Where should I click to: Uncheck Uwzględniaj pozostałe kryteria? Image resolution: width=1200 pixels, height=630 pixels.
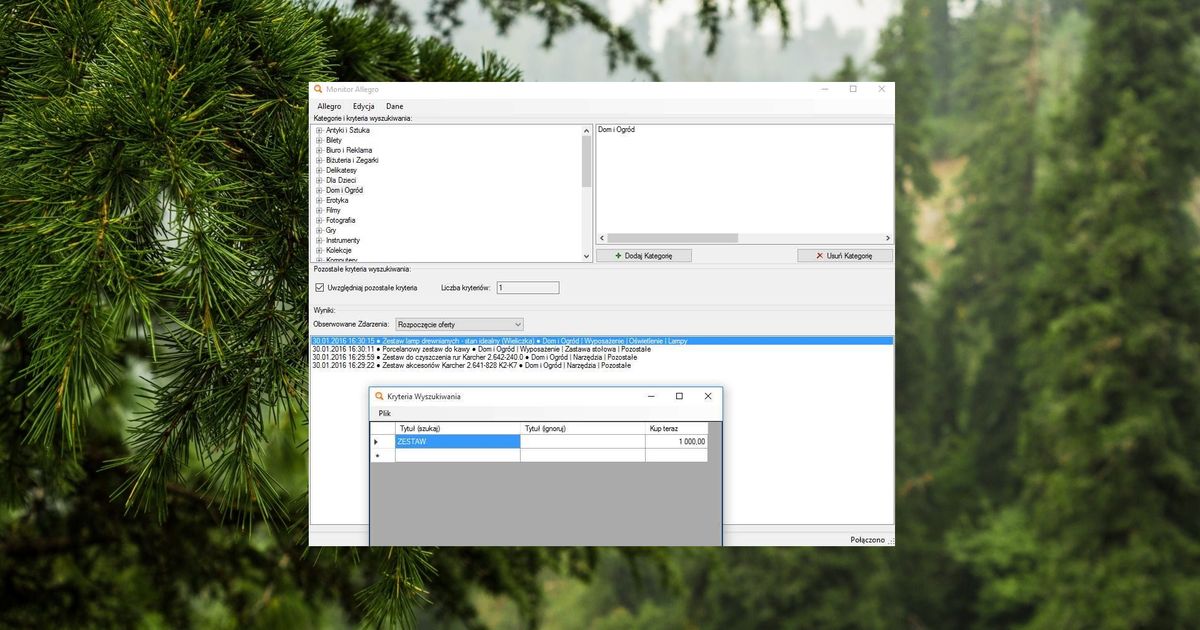tap(319, 287)
